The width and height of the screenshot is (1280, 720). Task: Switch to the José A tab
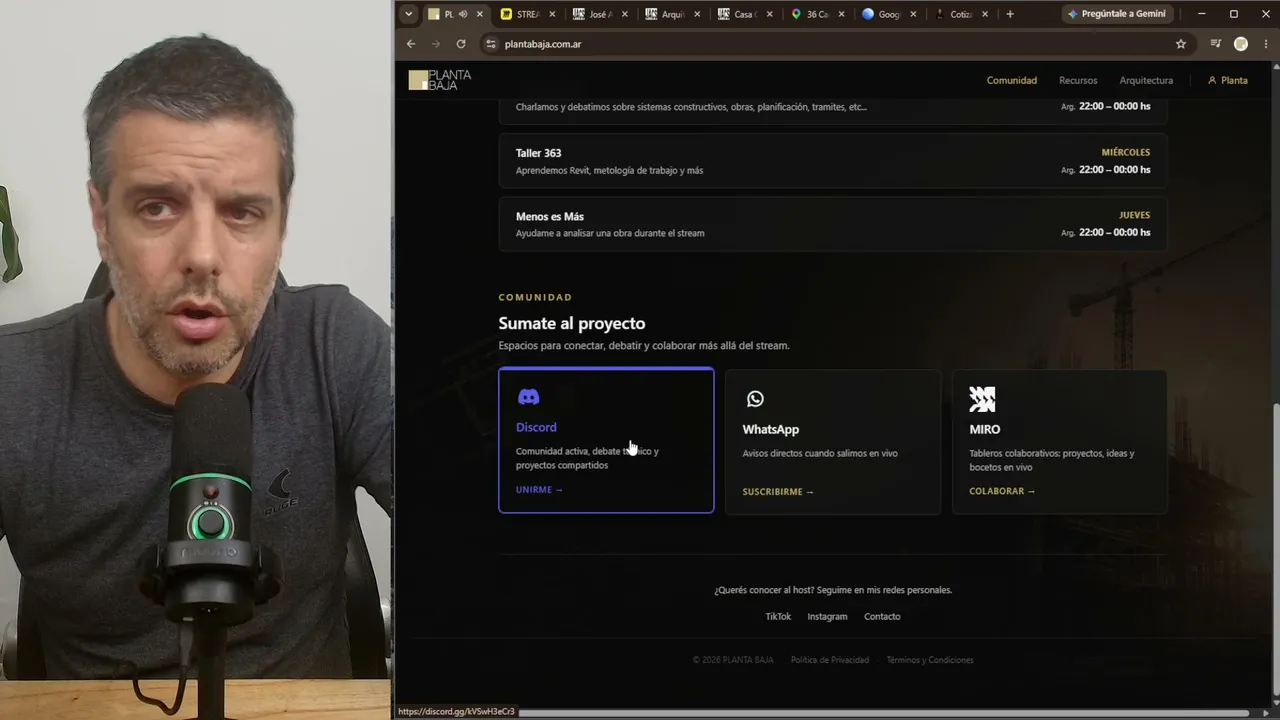coord(601,14)
